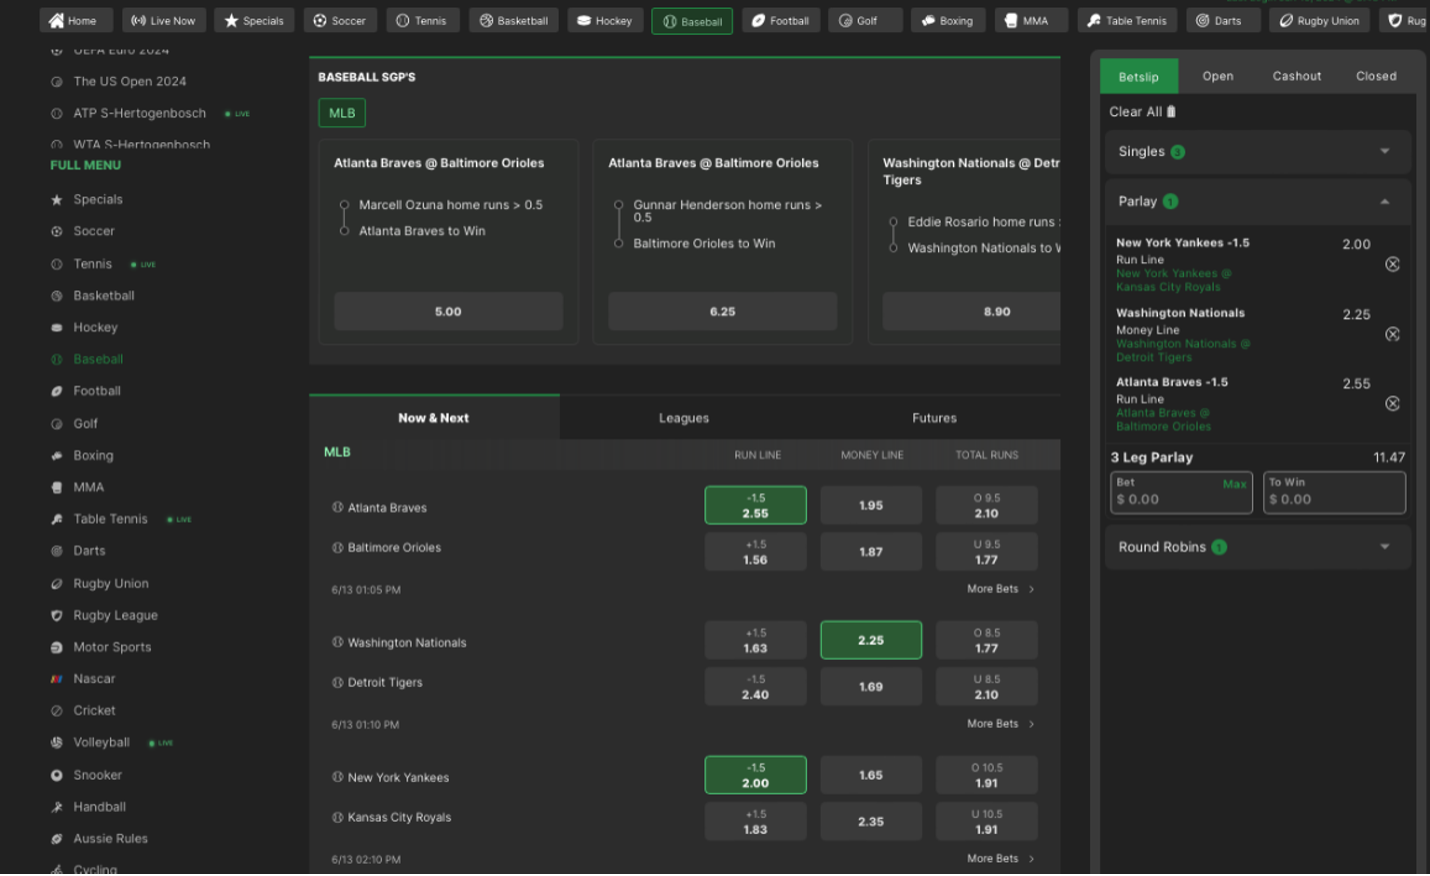The width and height of the screenshot is (1430, 876).
Task: Open Rugby Union in top bar
Action: (1319, 21)
